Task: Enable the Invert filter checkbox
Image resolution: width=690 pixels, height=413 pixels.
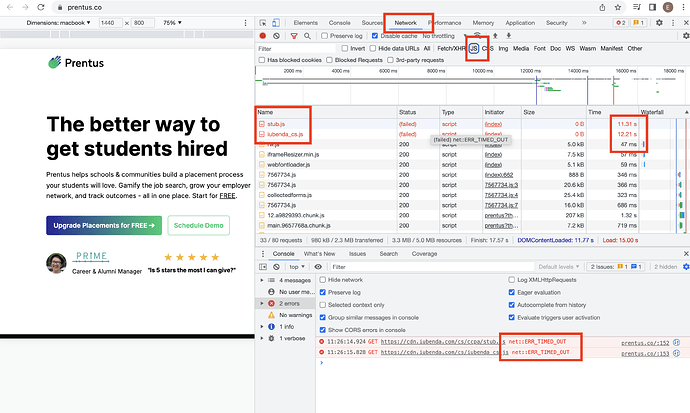Action: 345,48
